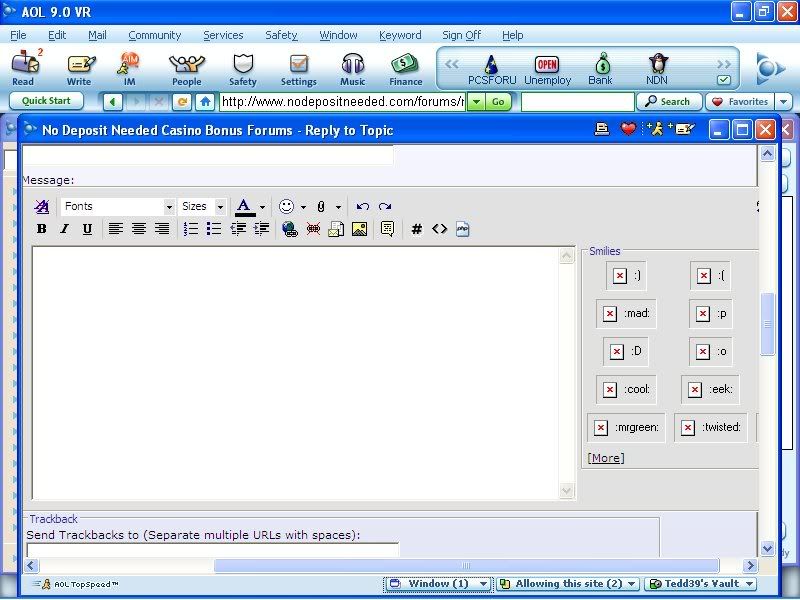Center-align text in editor
This screenshot has height=600, width=800.
click(139, 229)
